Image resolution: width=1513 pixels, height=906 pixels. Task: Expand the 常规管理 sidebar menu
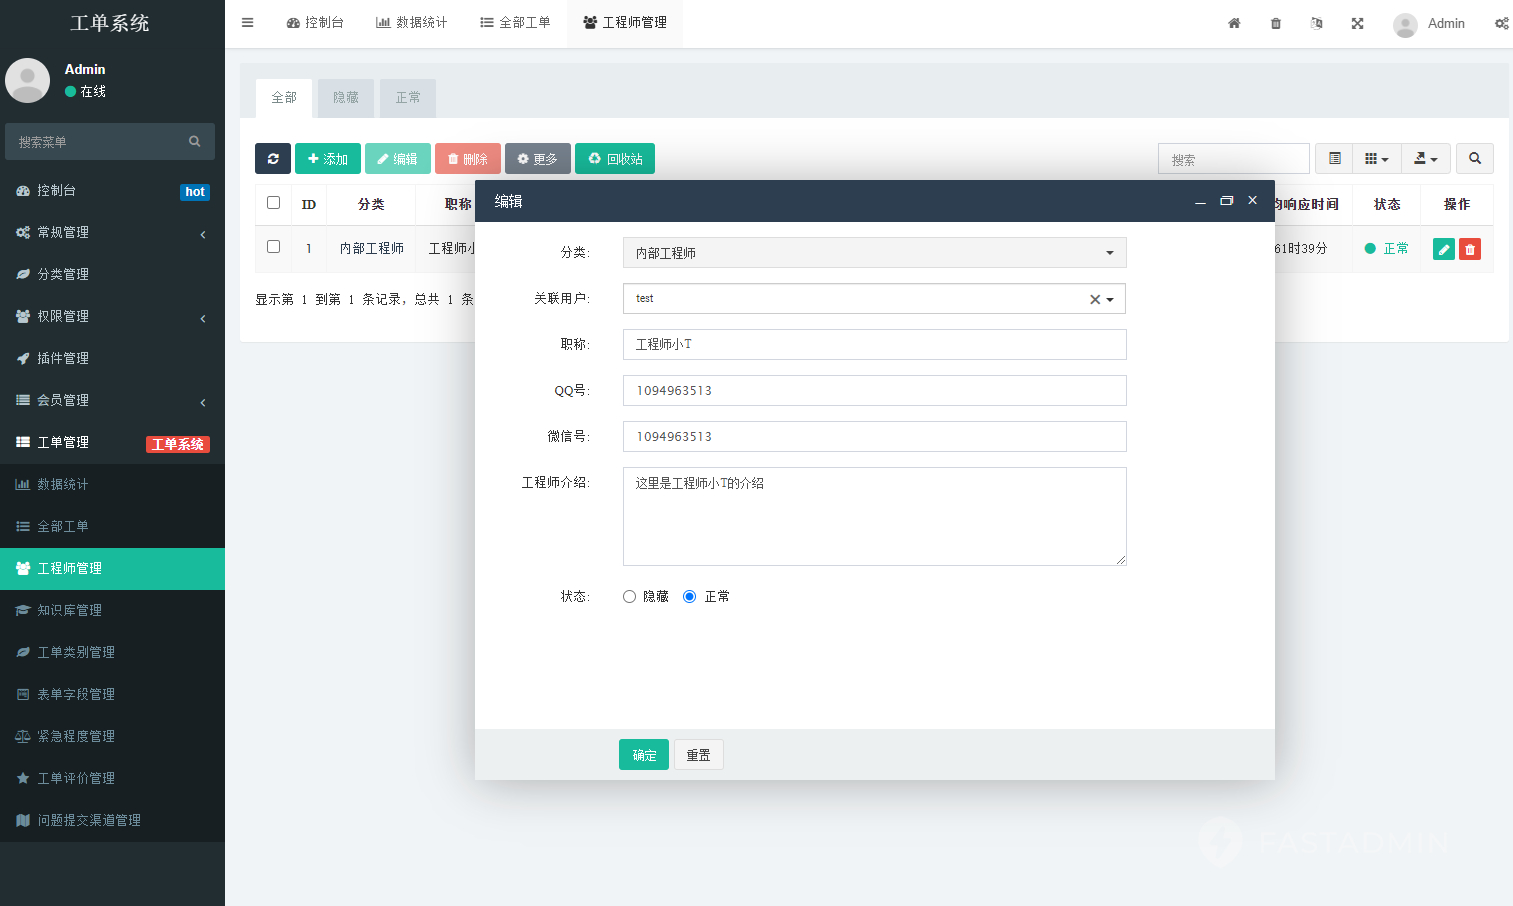[112, 232]
